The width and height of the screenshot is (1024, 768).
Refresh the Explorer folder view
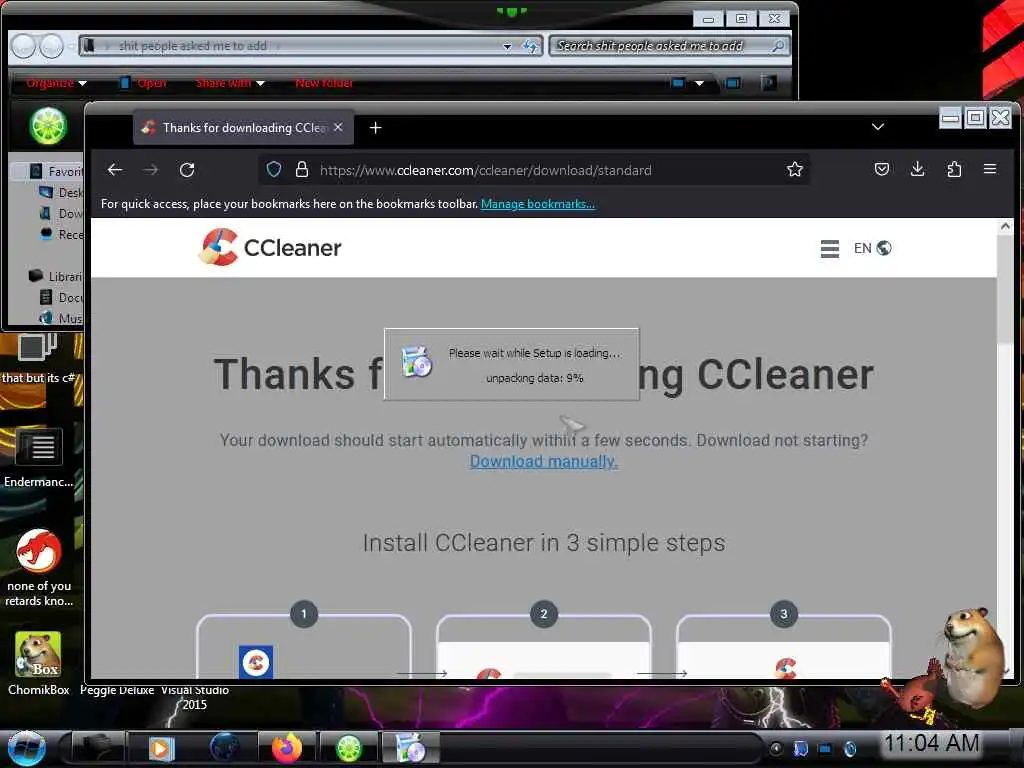(x=530, y=46)
